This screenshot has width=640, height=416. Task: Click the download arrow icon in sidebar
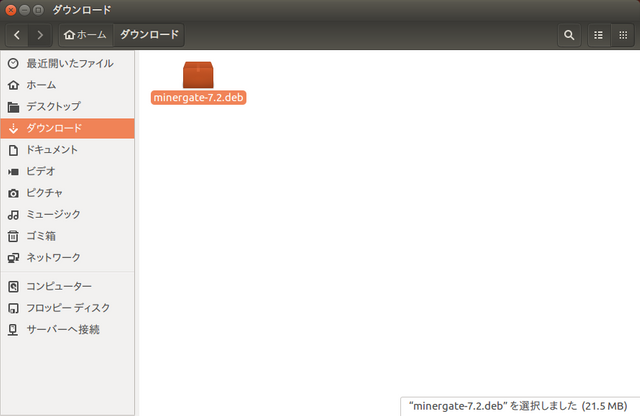[x=13, y=128]
